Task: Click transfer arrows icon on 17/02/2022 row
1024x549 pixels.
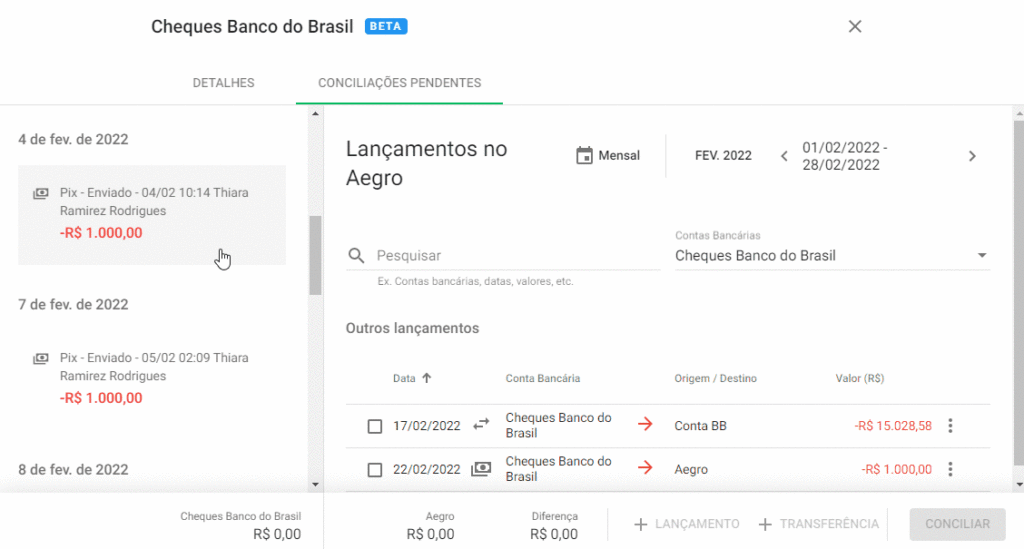Action: click(481, 425)
